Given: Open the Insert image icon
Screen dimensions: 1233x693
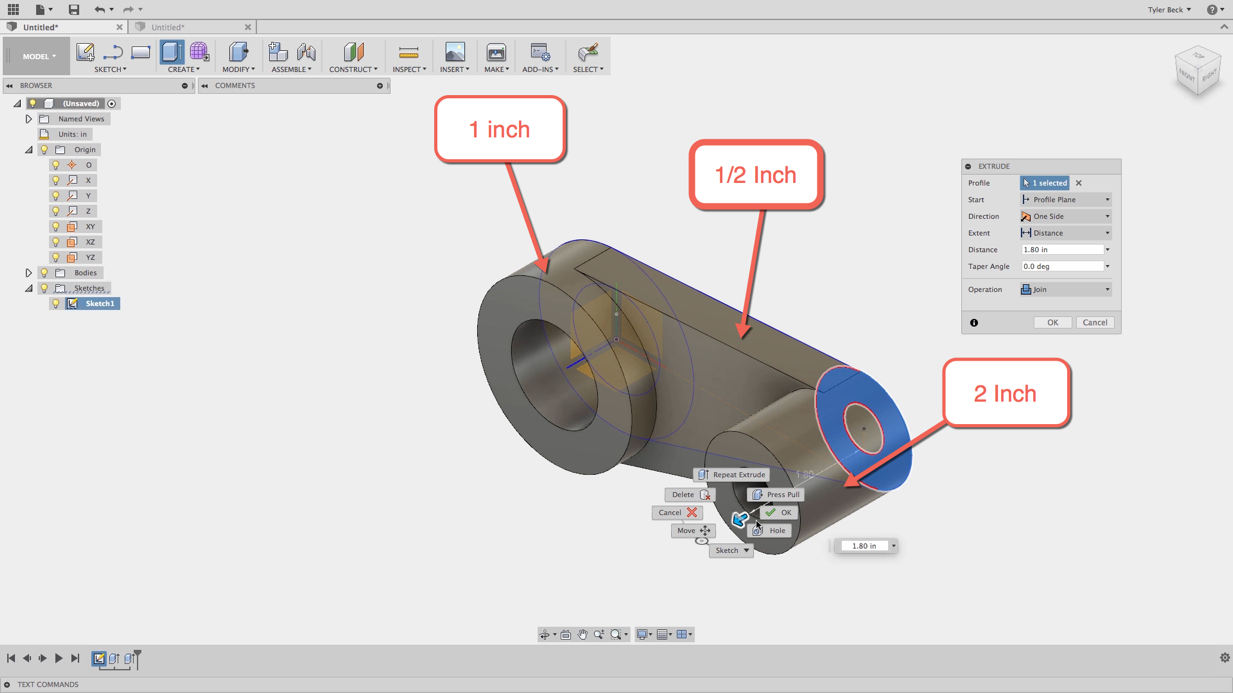Looking at the screenshot, I should tap(454, 52).
